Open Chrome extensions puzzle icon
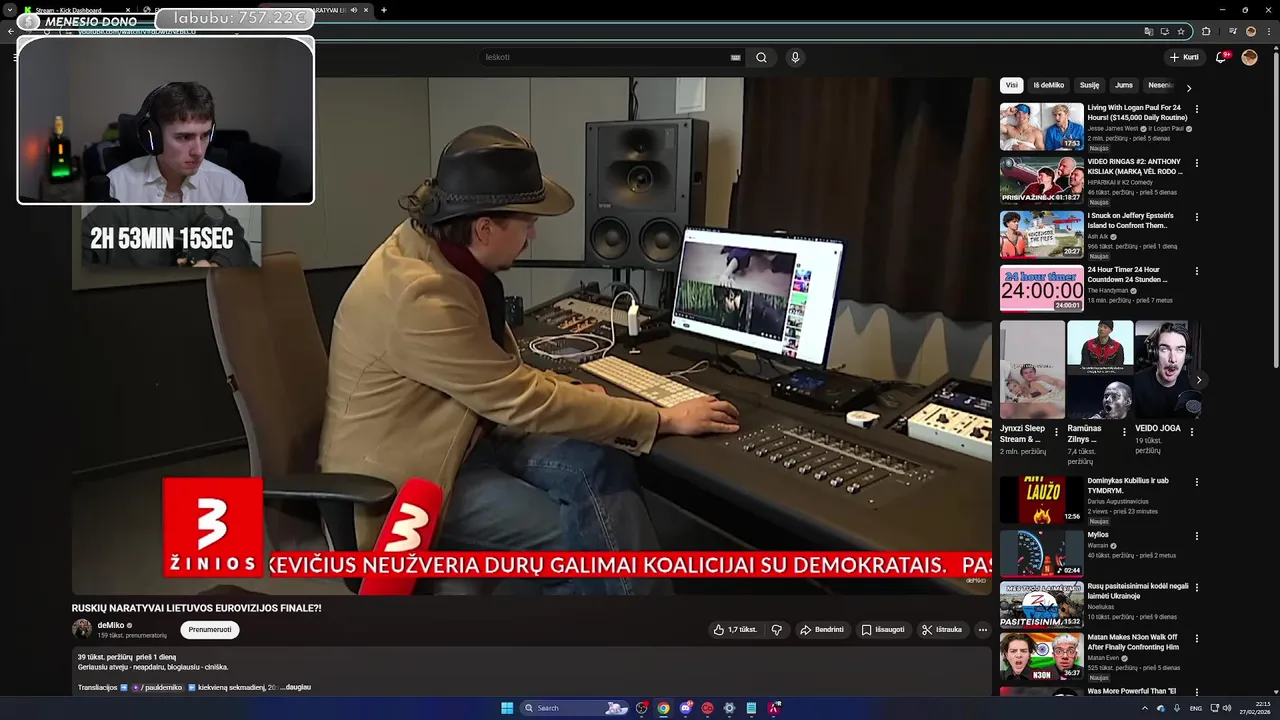 click(1206, 31)
